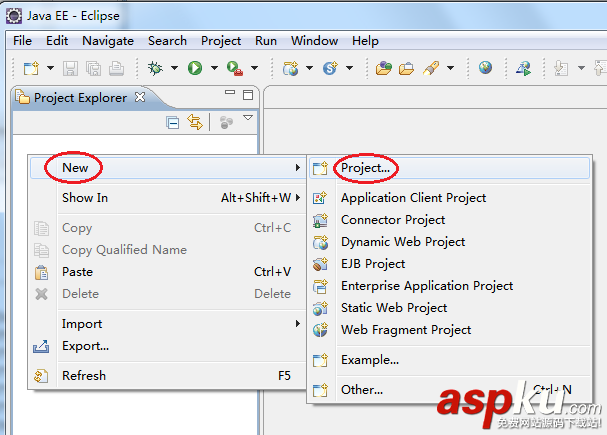Choose Export... in context menu
Screen dimensions: 607x435
coord(168,346)
